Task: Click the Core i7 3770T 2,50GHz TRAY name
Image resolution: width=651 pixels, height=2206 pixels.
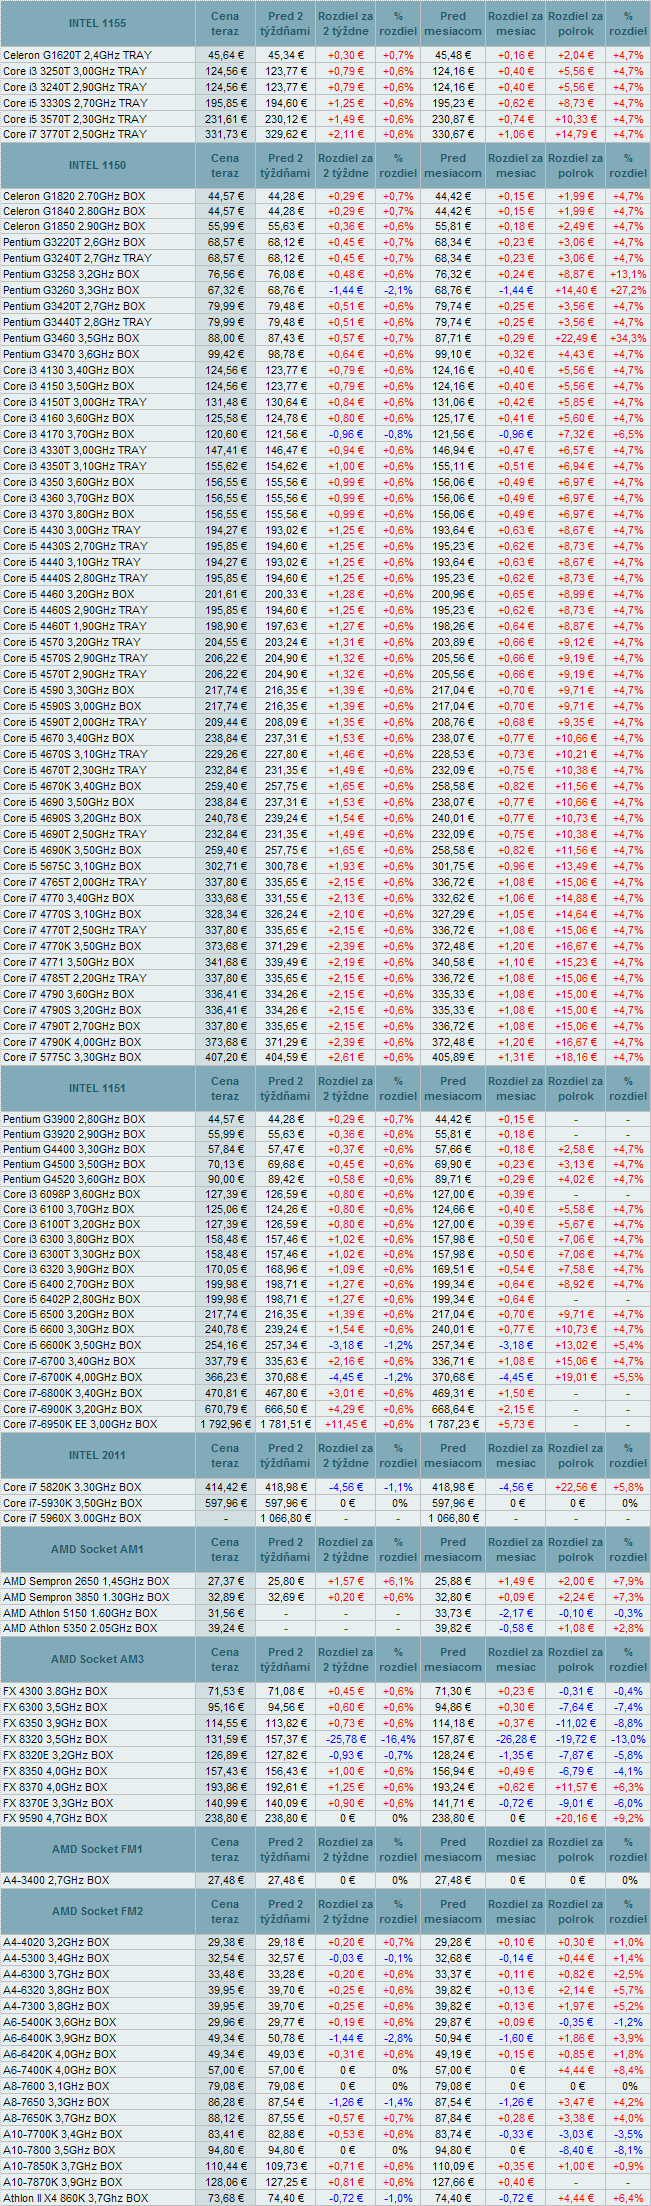Action: click(75, 134)
